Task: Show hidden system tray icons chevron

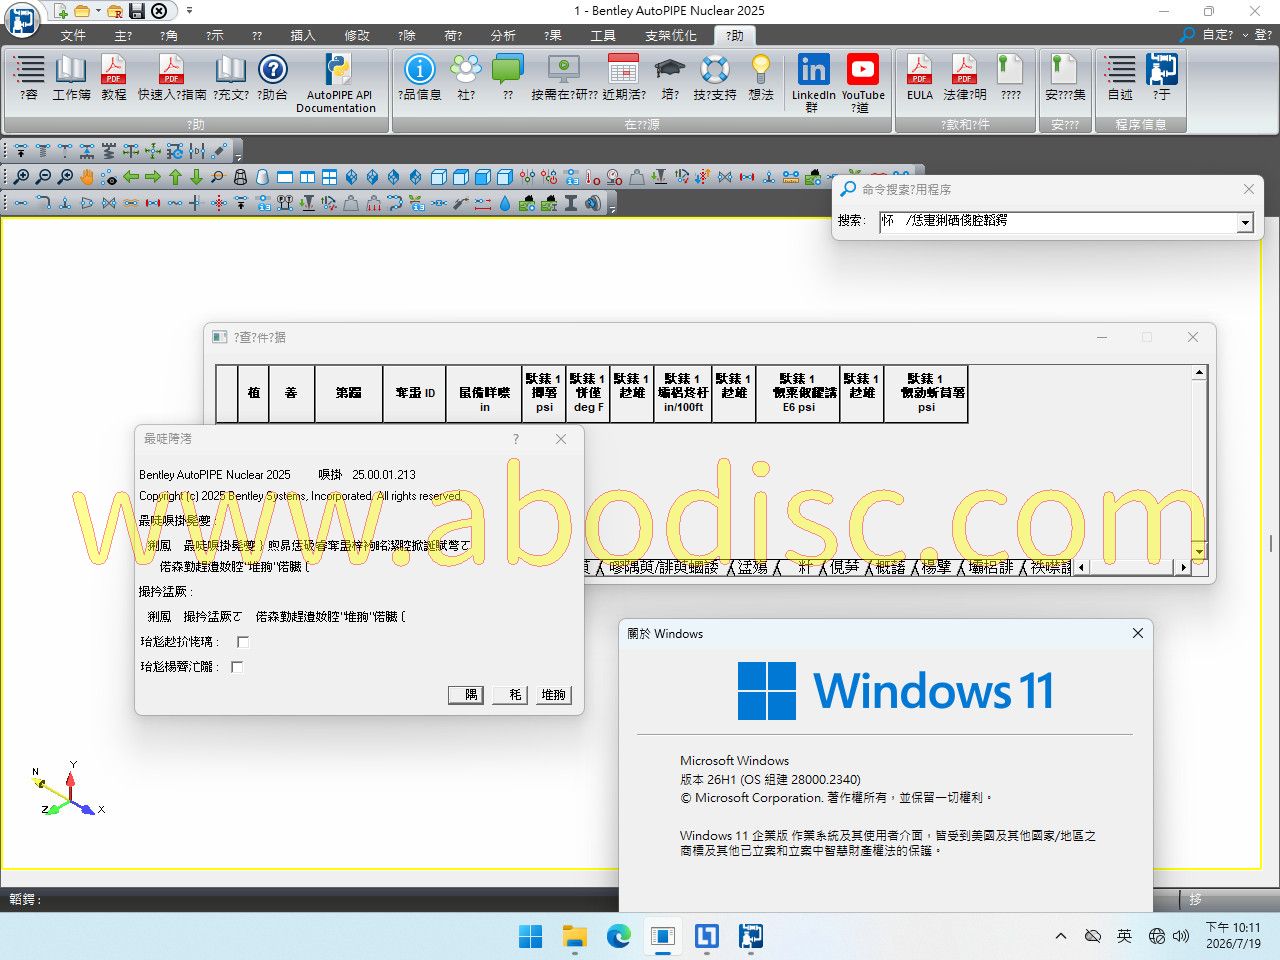Action: click(x=1060, y=936)
